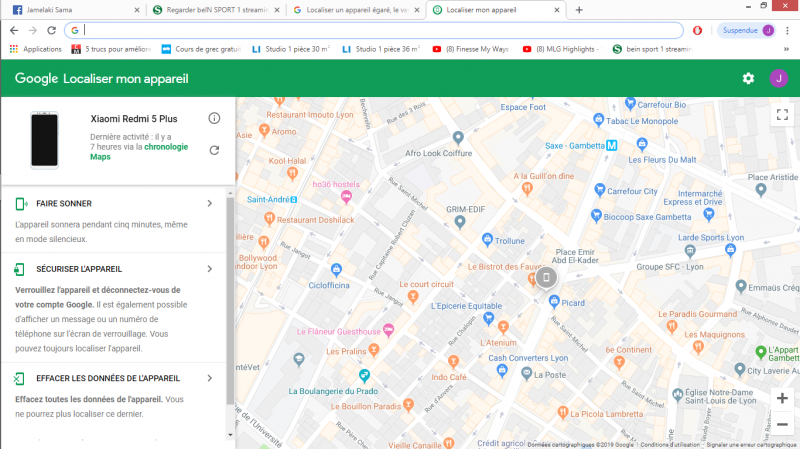The height and width of the screenshot is (449, 800).
Task: Open Conditions d'utilisation map link
Action: (x=670, y=445)
